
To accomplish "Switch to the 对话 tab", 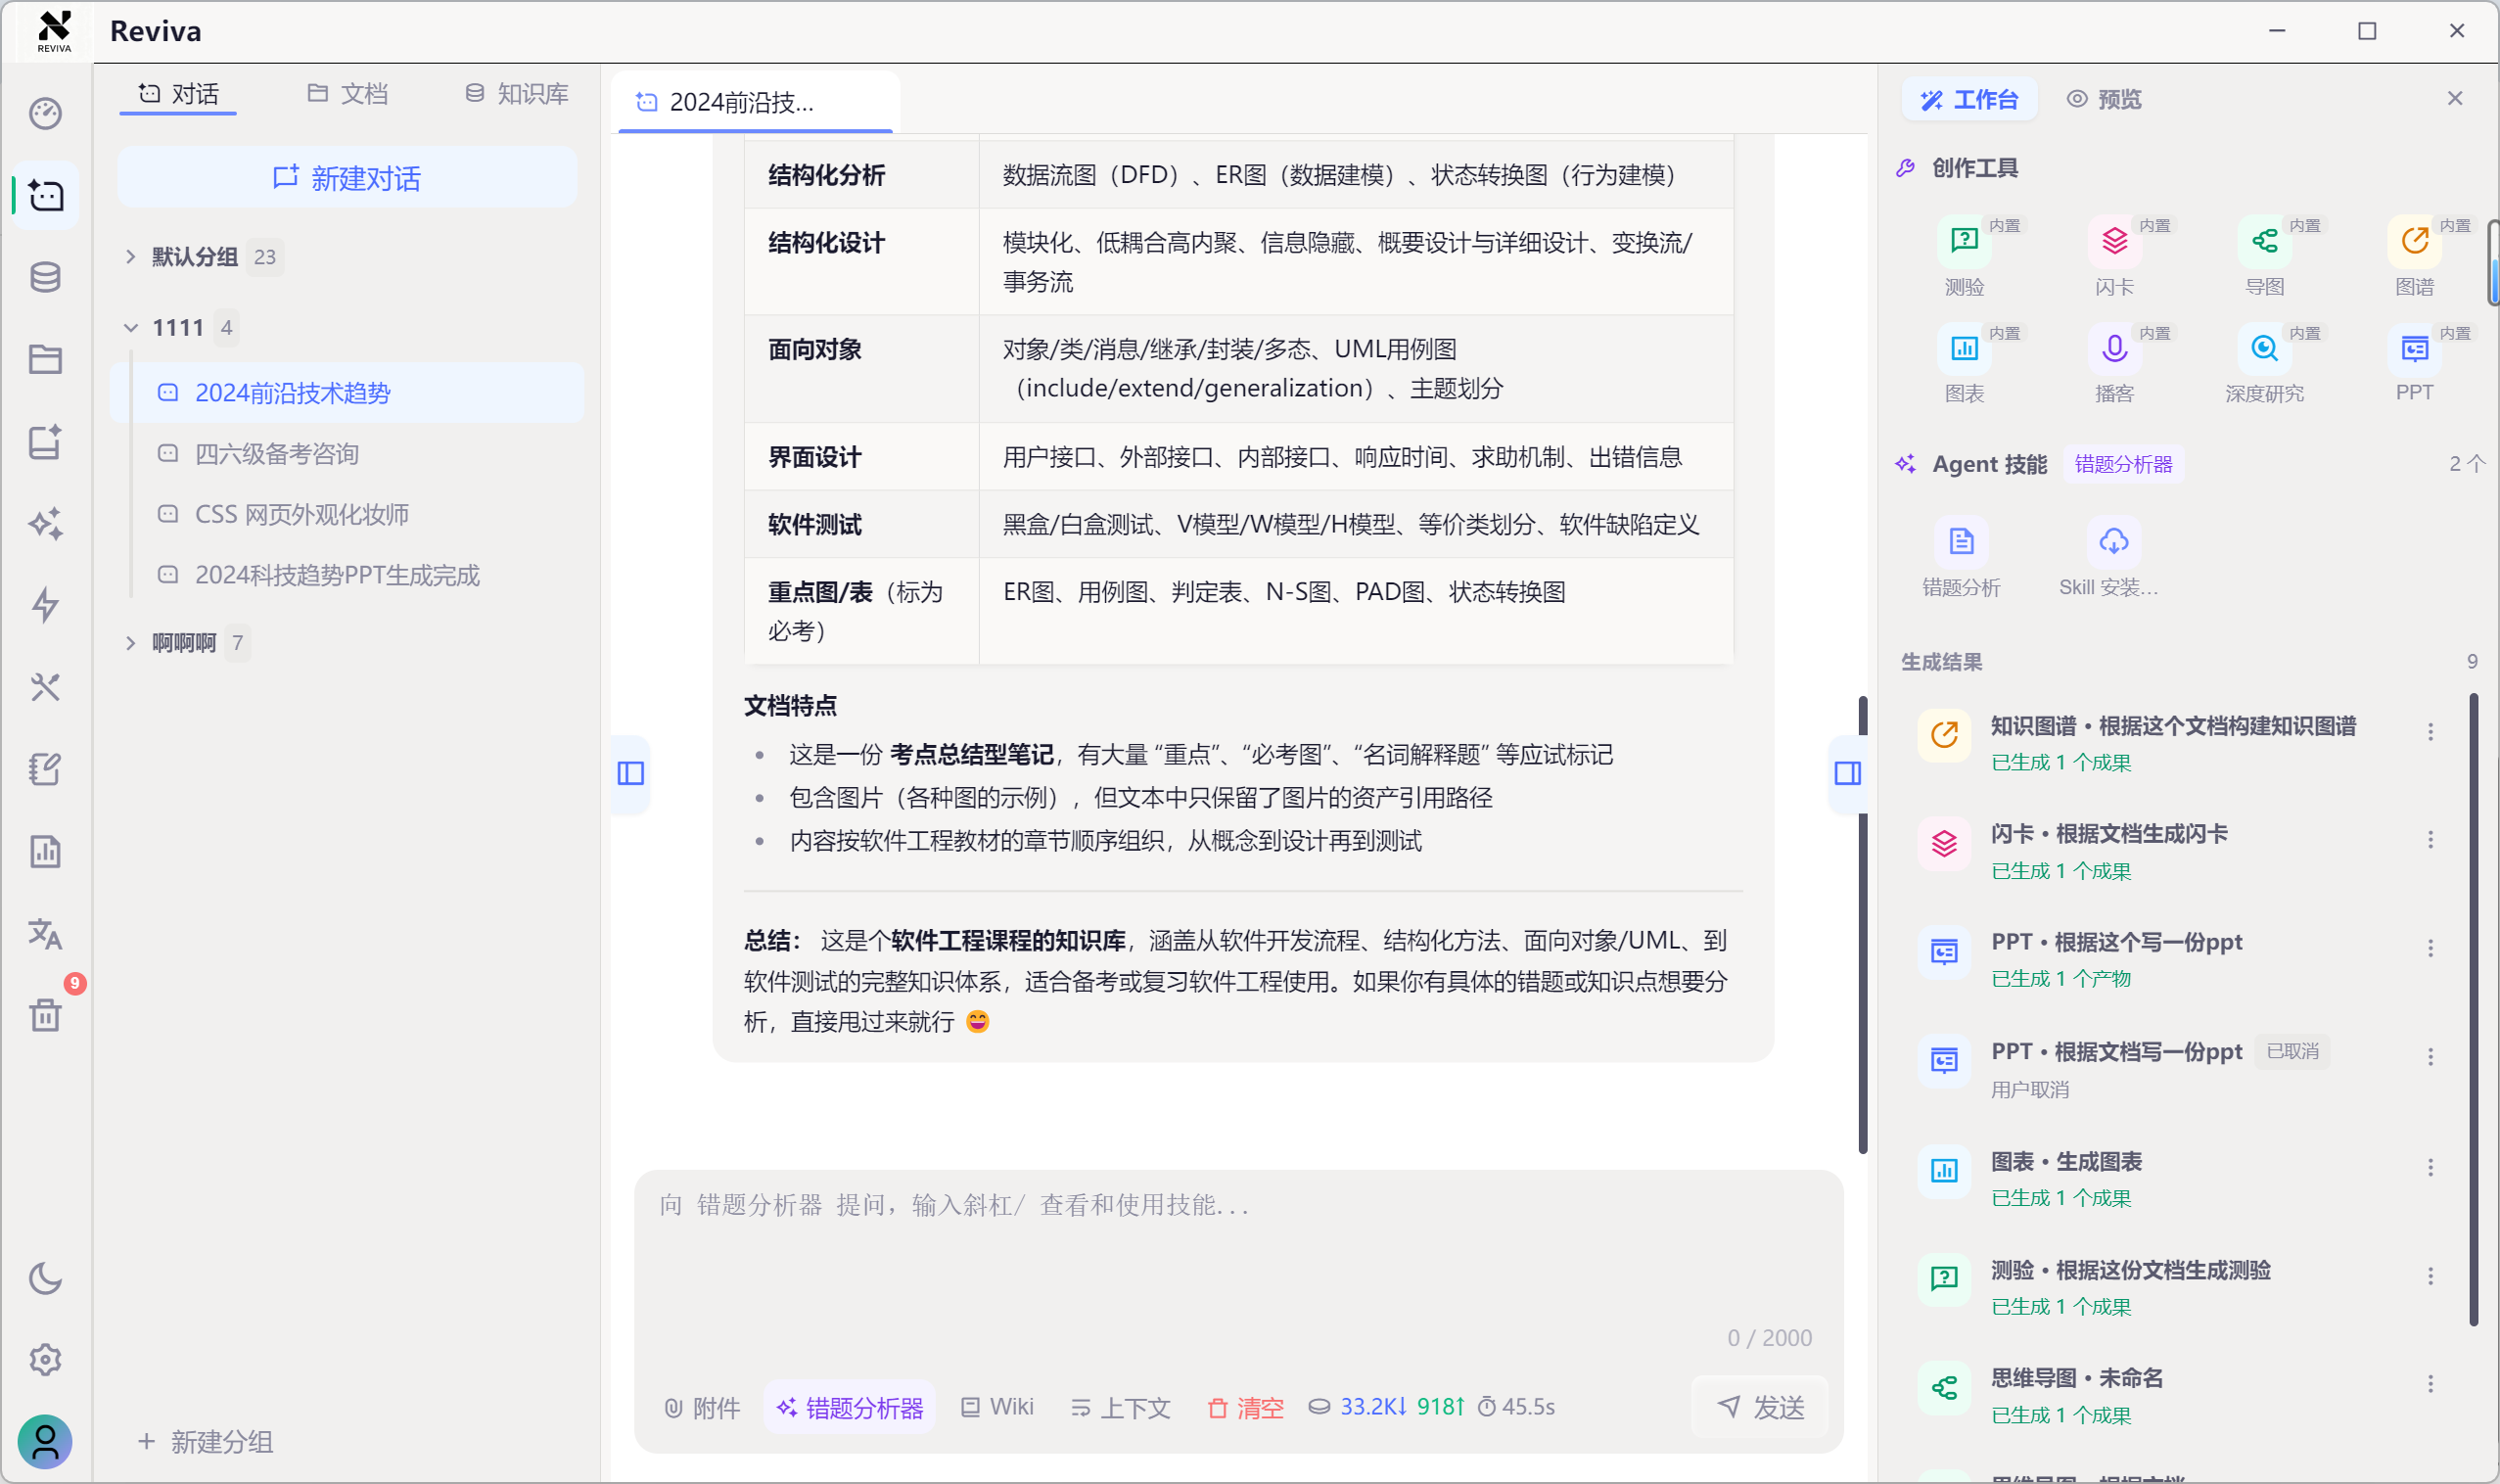I will 178,94.
